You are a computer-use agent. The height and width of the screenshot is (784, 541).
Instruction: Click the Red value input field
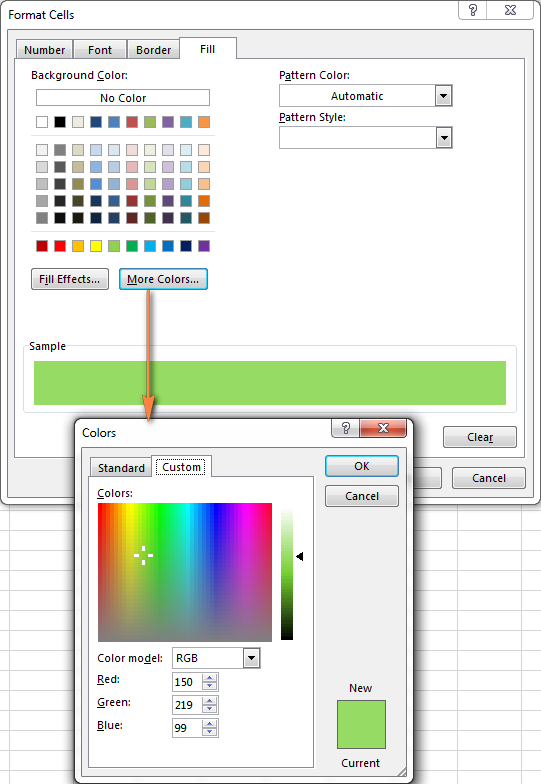click(x=188, y=682)
